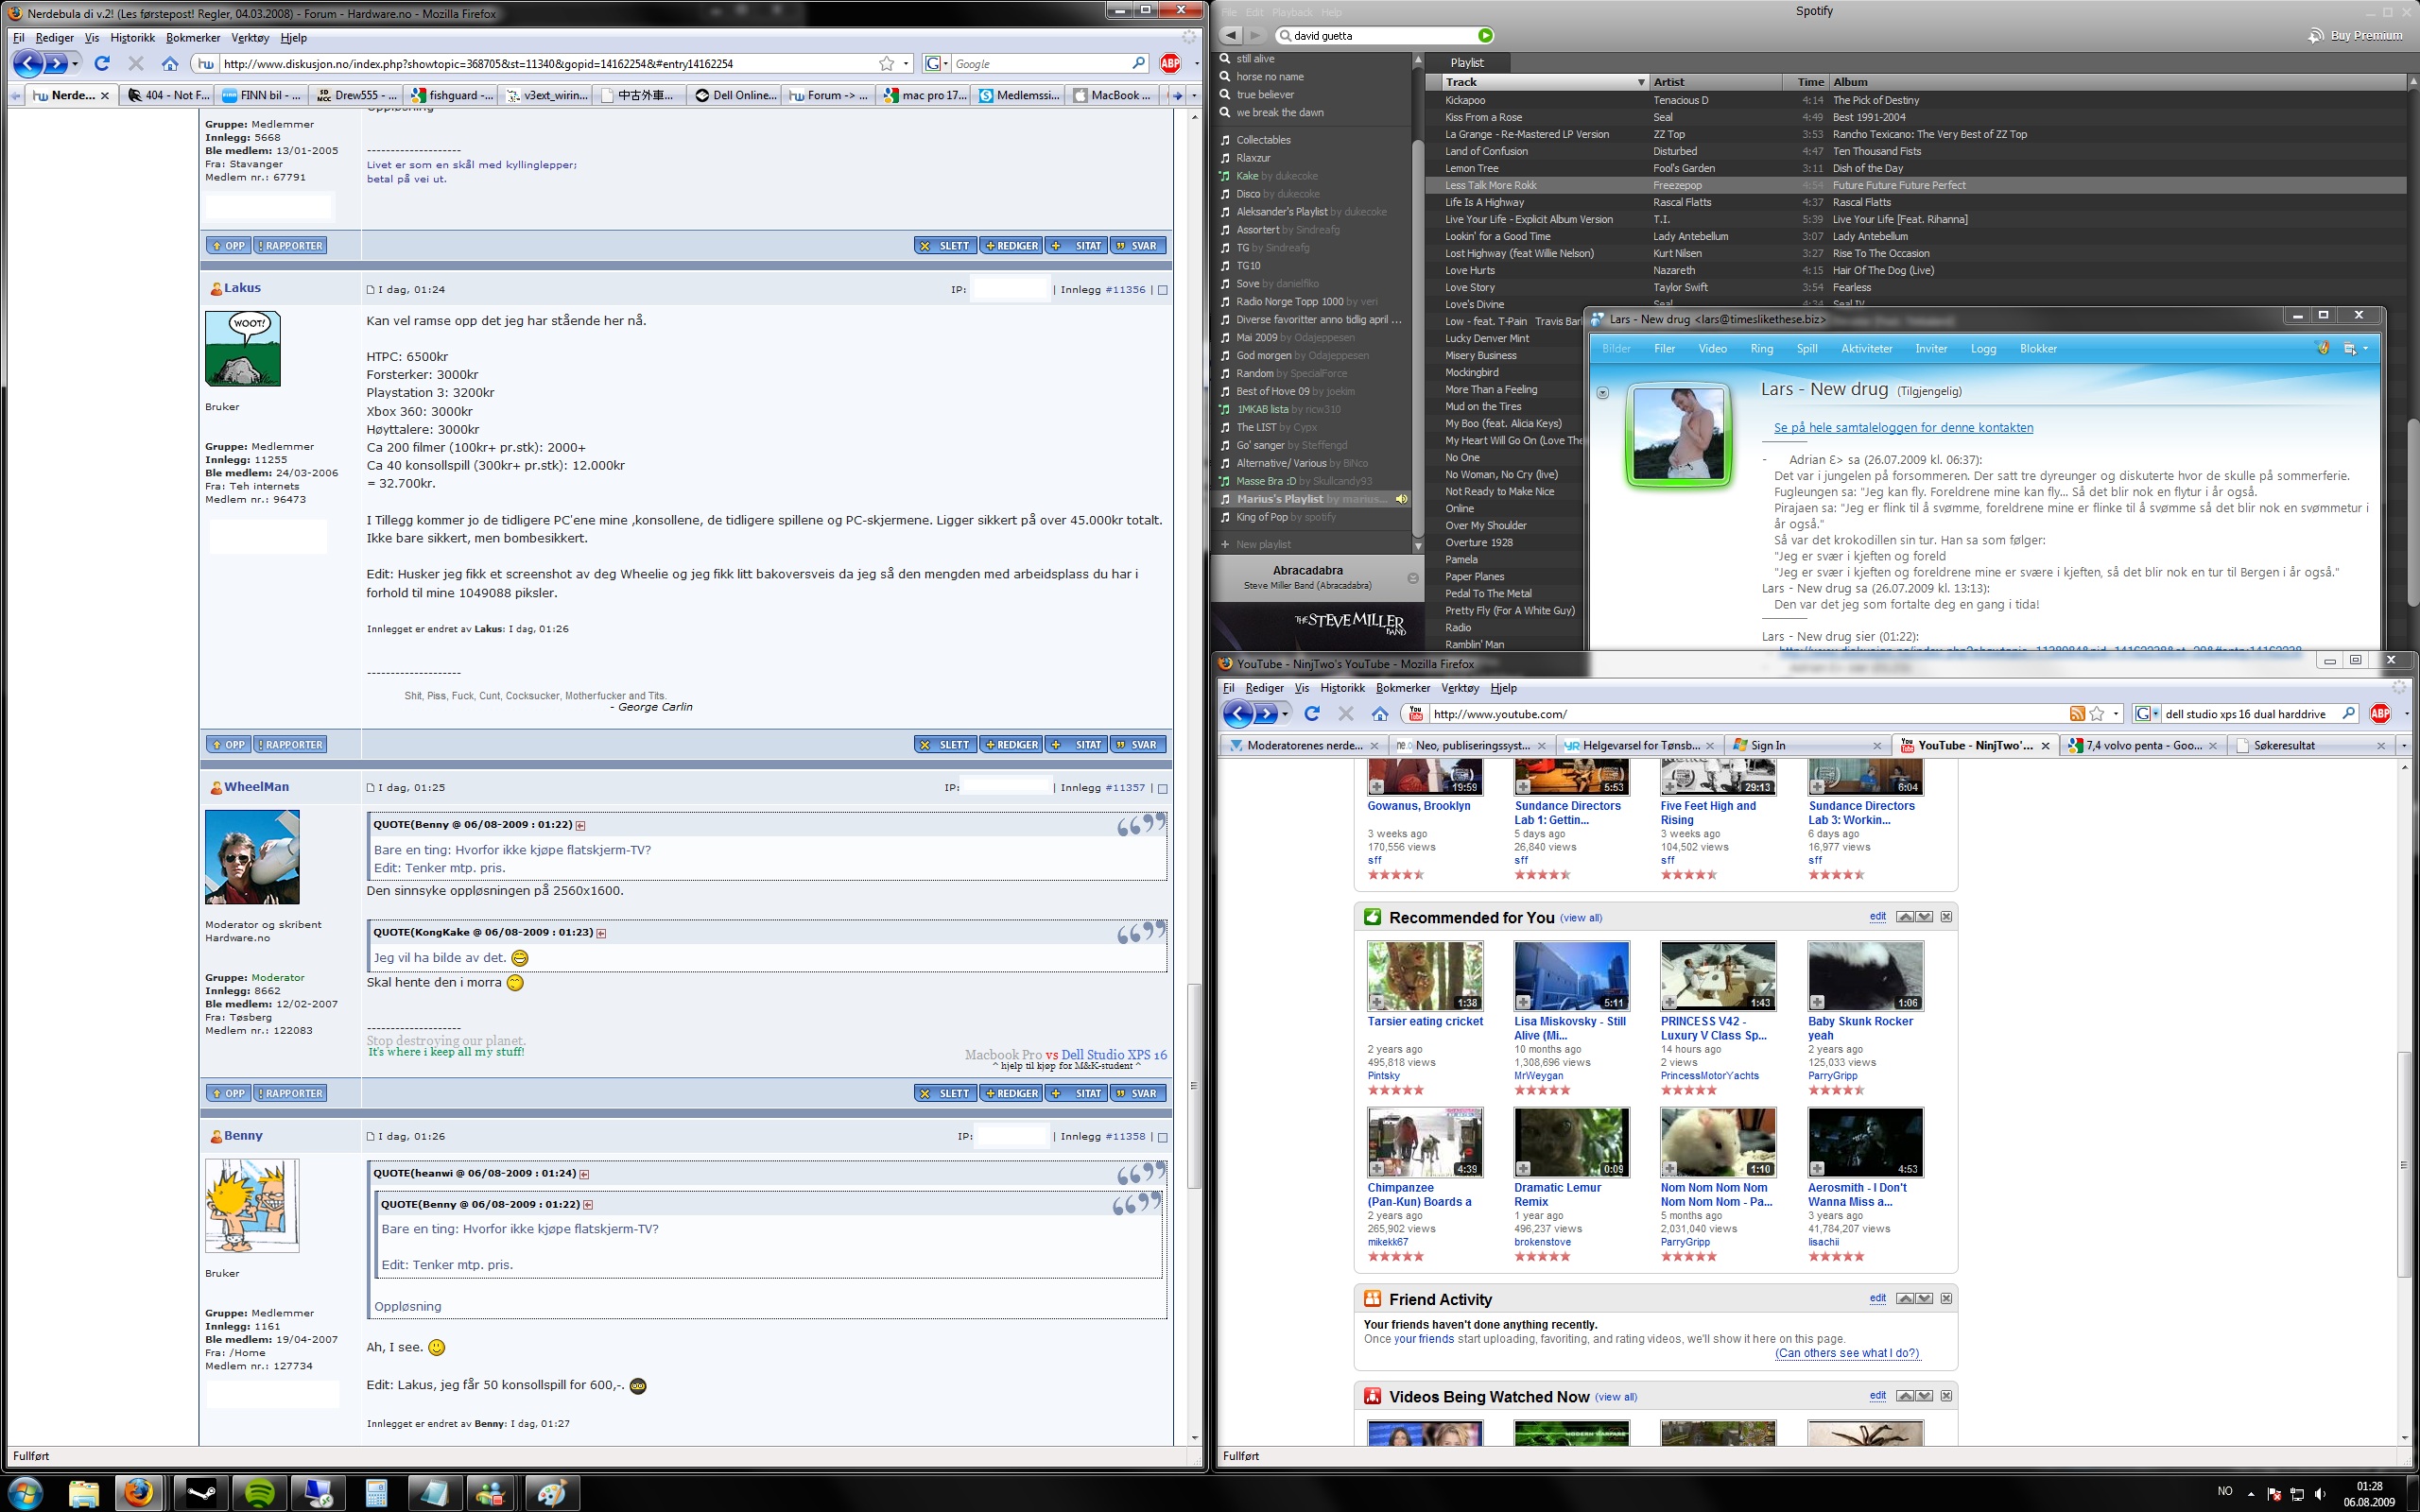Click SVAR on Lakus's post

tap(1137, 745)
